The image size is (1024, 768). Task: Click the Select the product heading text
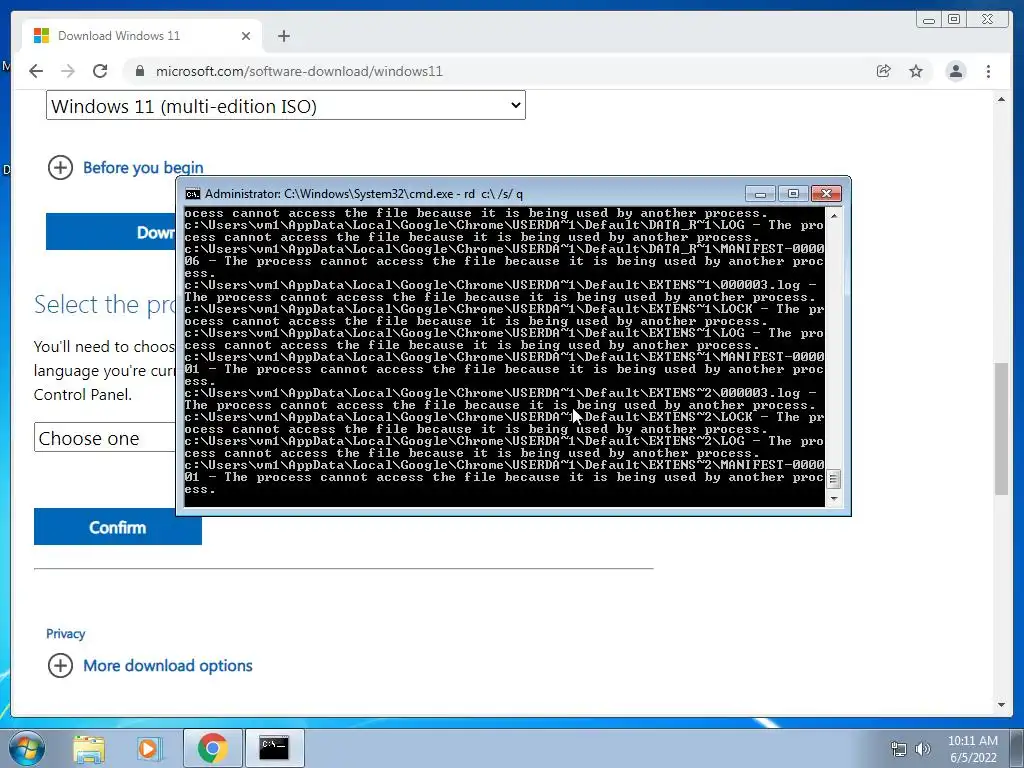click(x=104, y=304)
